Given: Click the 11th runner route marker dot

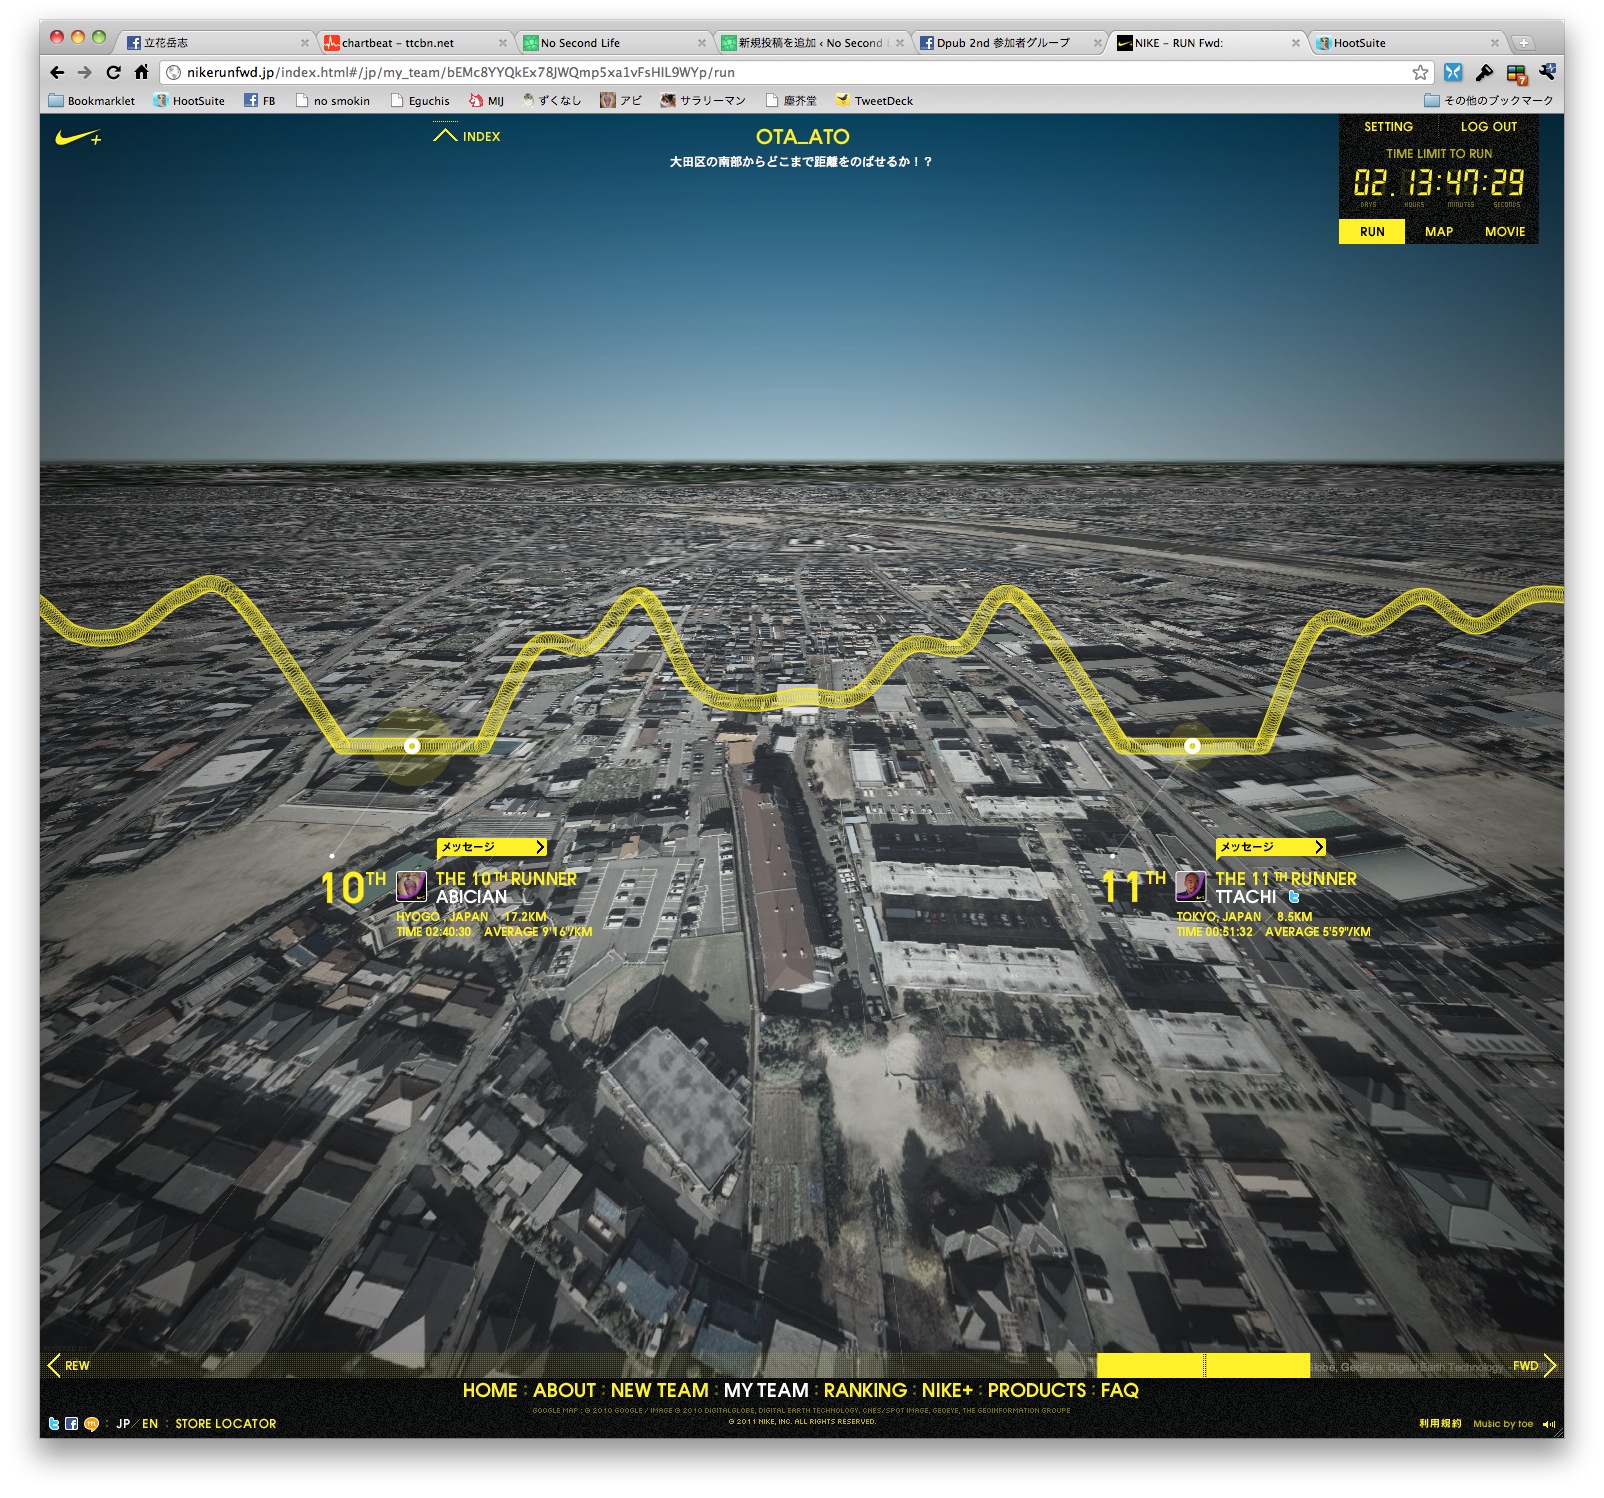Looking at the screenshot, I should click(x=1192, y=746).
